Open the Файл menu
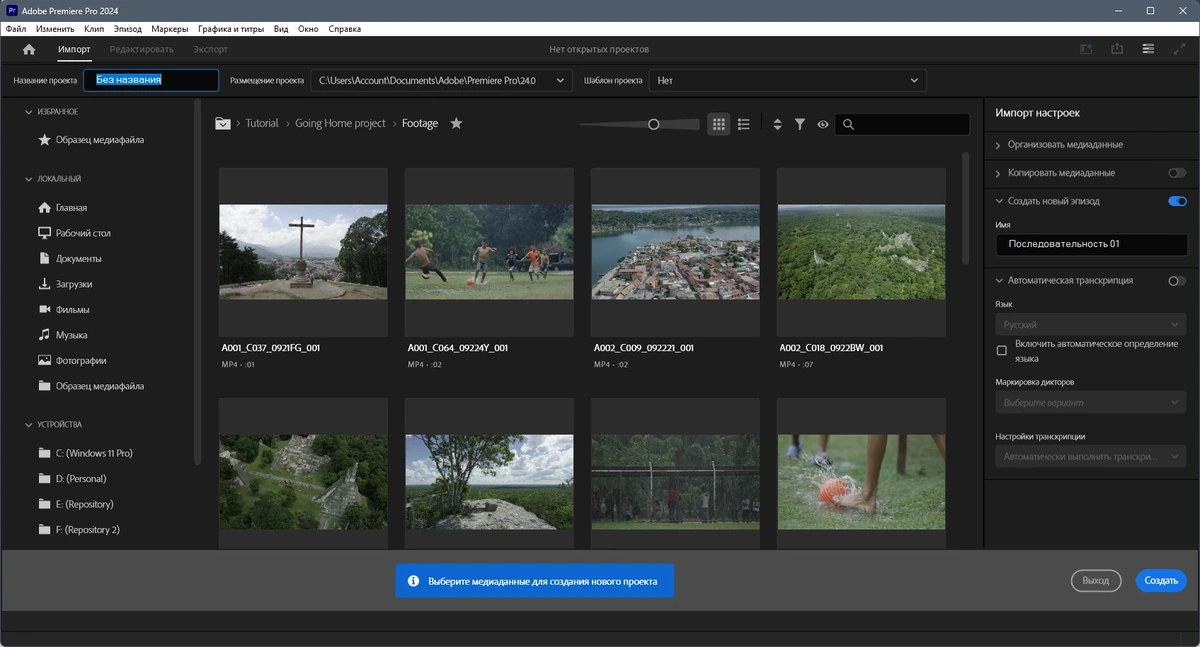 tap(16, 29)
